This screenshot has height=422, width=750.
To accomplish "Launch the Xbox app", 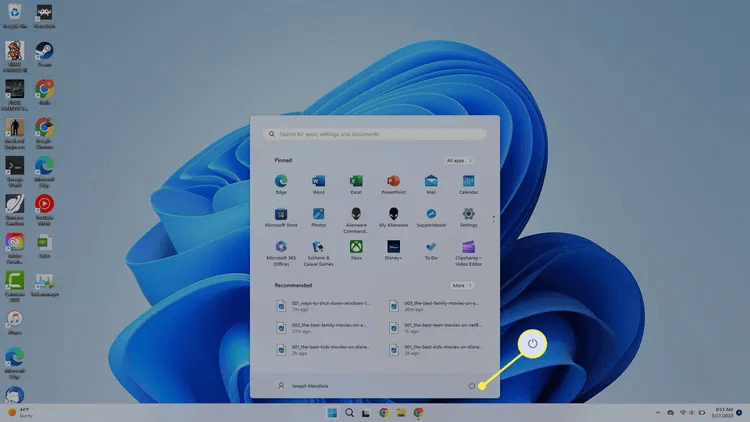I will [356, 250].
